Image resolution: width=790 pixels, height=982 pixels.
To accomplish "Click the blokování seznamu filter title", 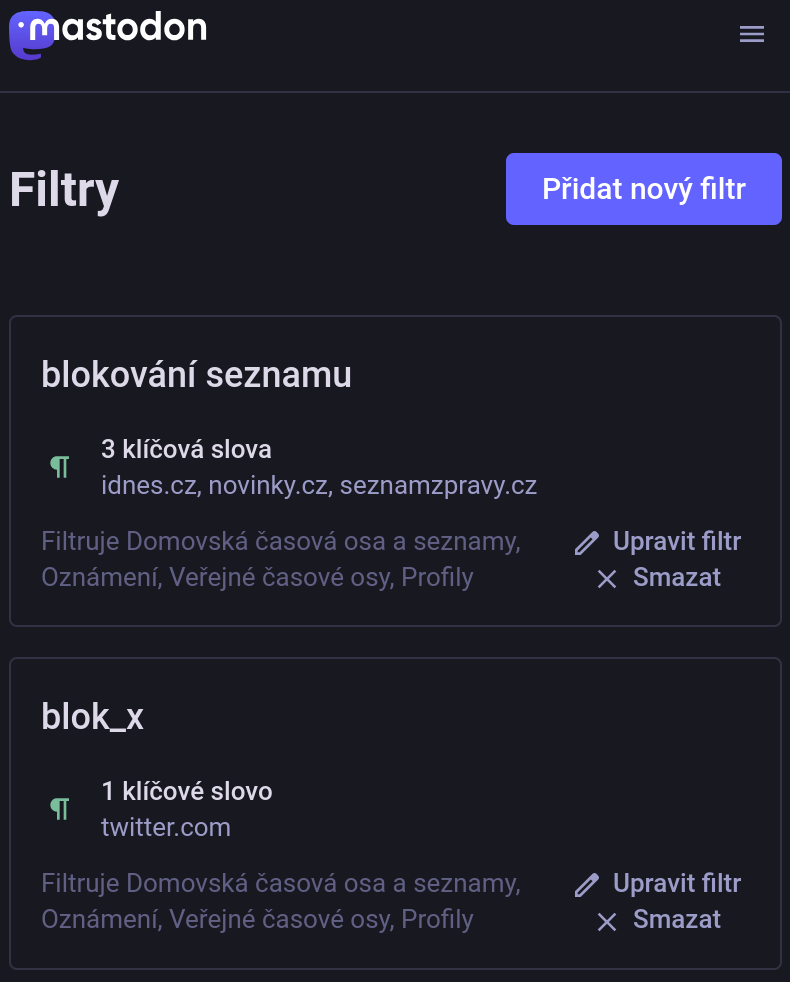I will click(196, 374).
